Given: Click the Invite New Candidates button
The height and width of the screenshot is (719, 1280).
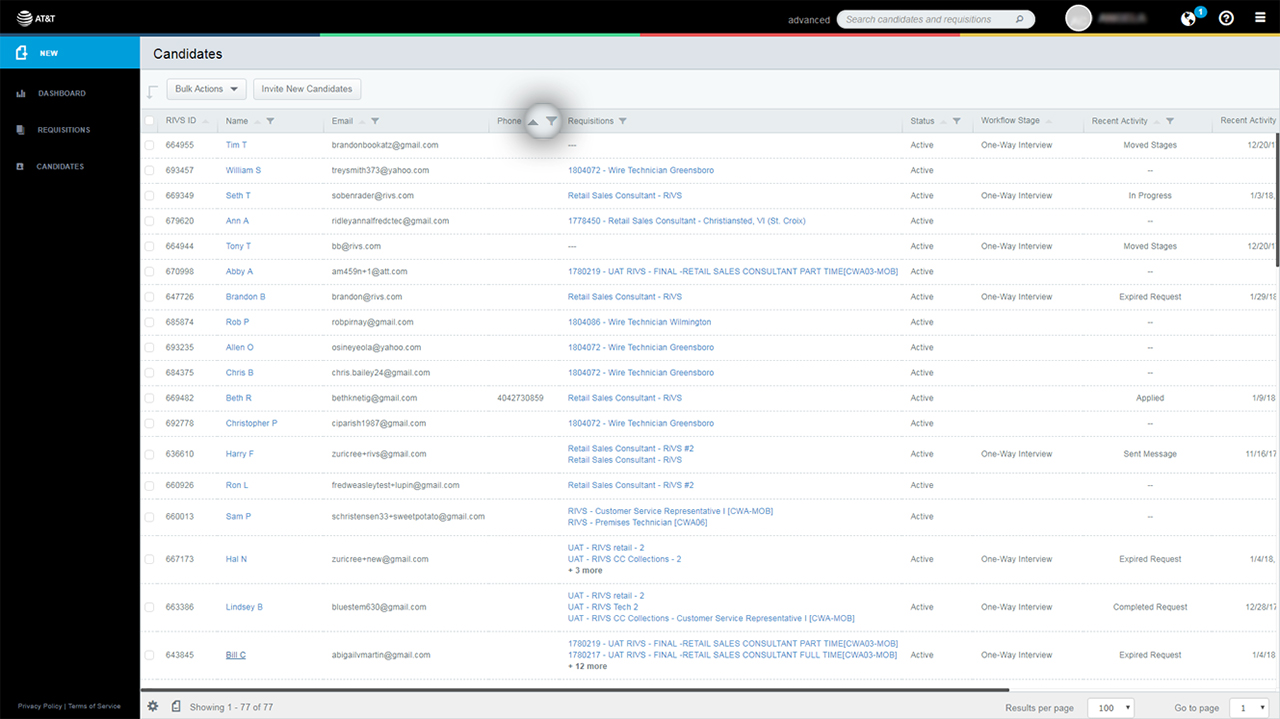Looking at the screenshot, I should coord(307,89).
